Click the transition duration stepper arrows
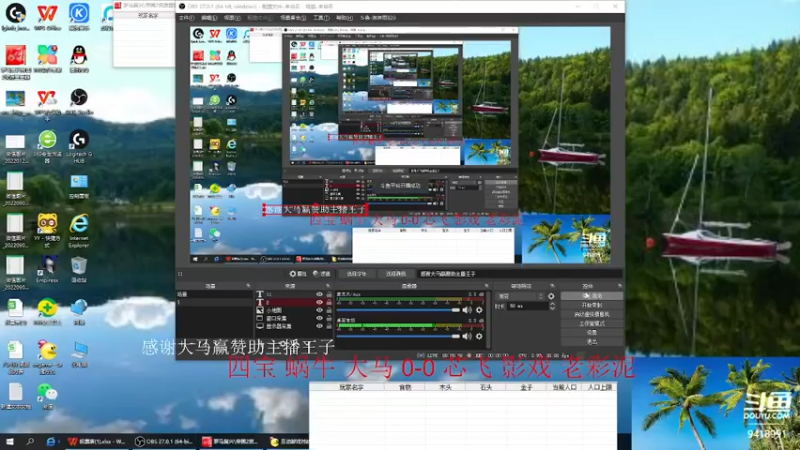The width and height of the screenshot is (800, 450). (x=552, y=306)
